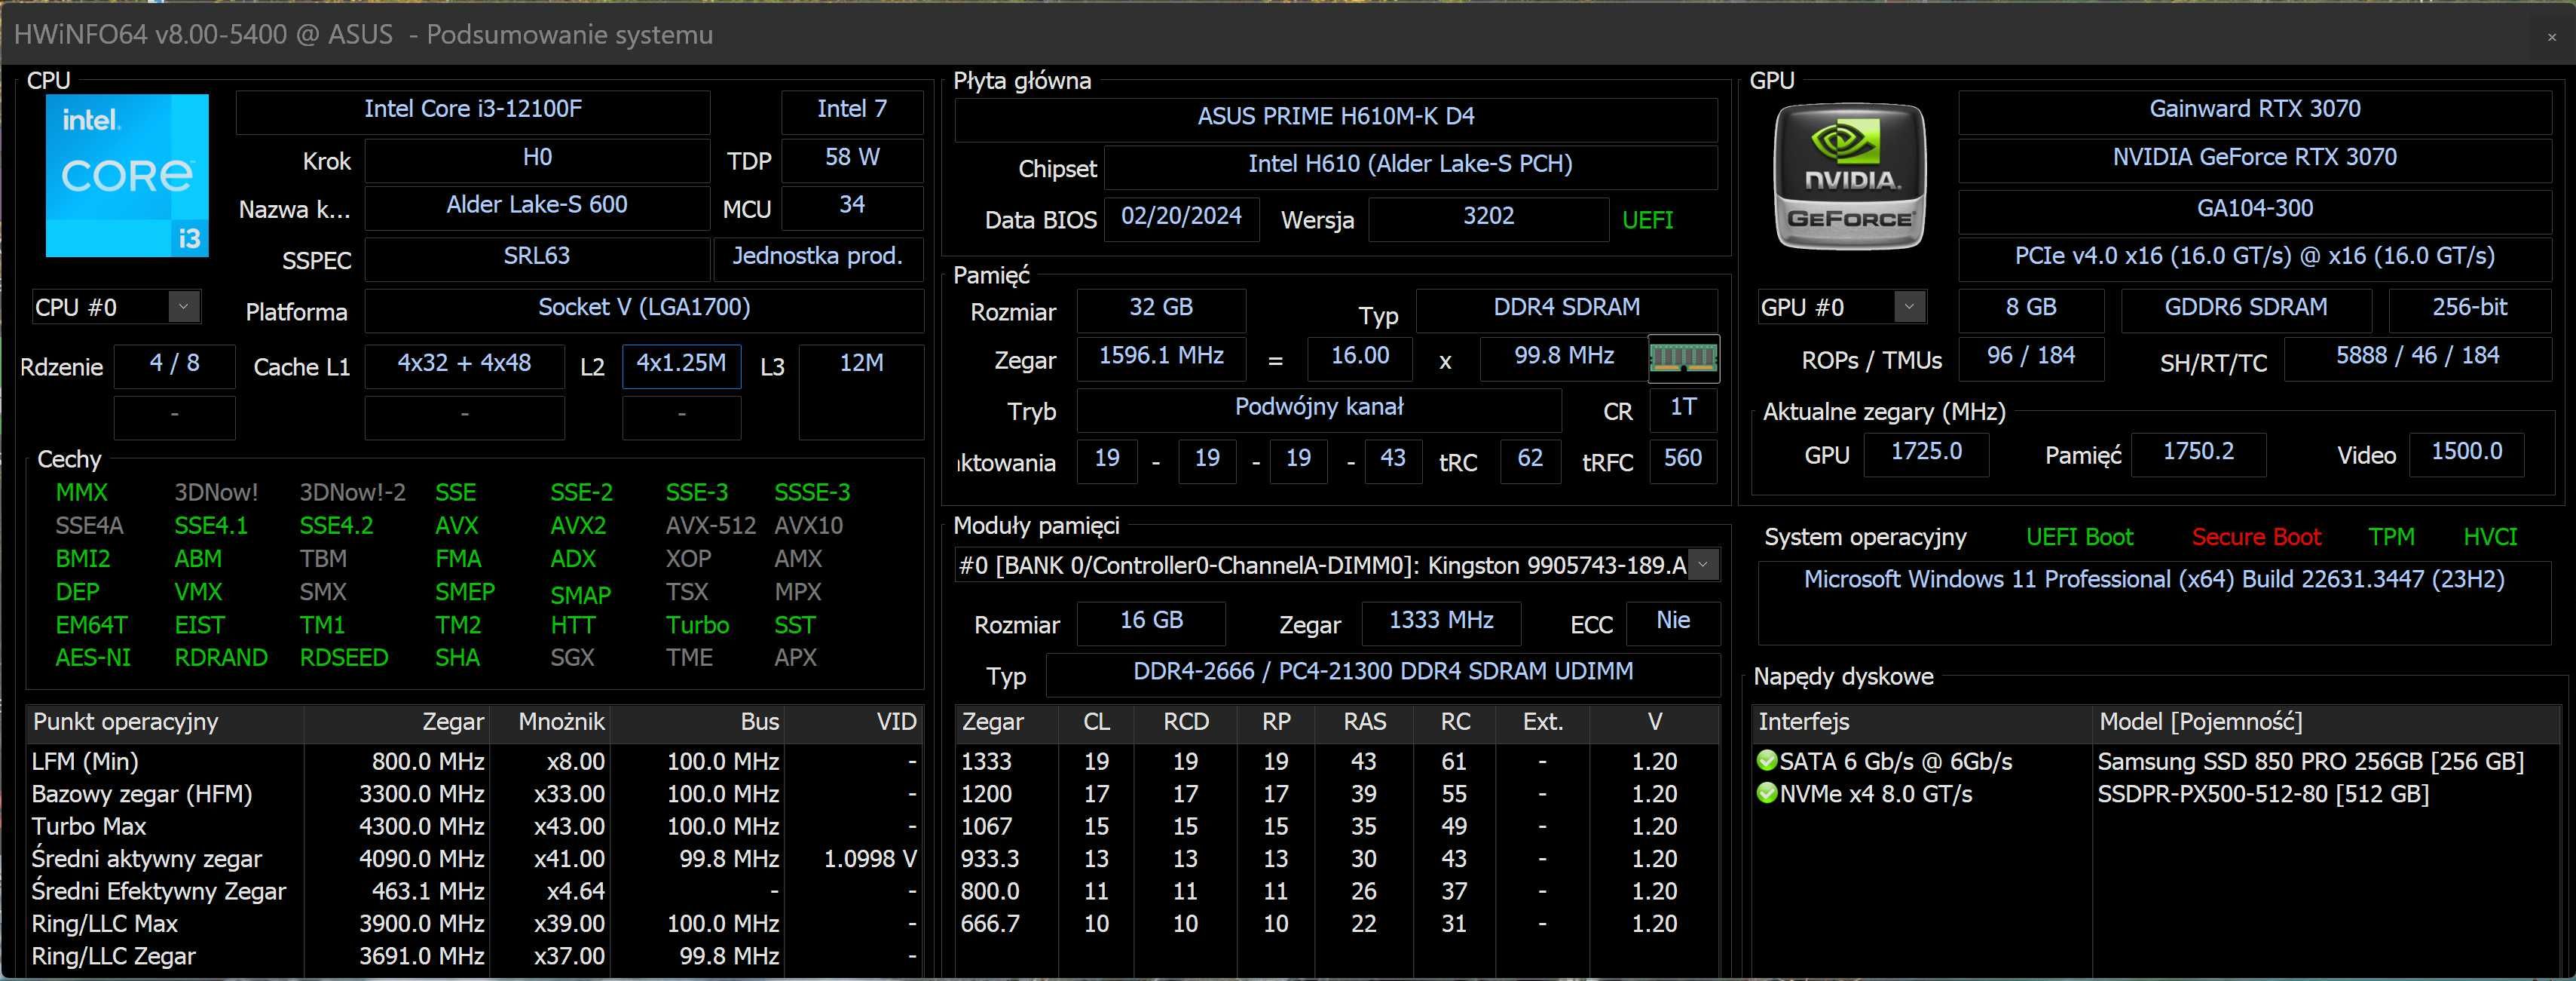Select the Samsung SSD 850 PRO 256GB row
2576x981 pixels.
click(2155, 762)
